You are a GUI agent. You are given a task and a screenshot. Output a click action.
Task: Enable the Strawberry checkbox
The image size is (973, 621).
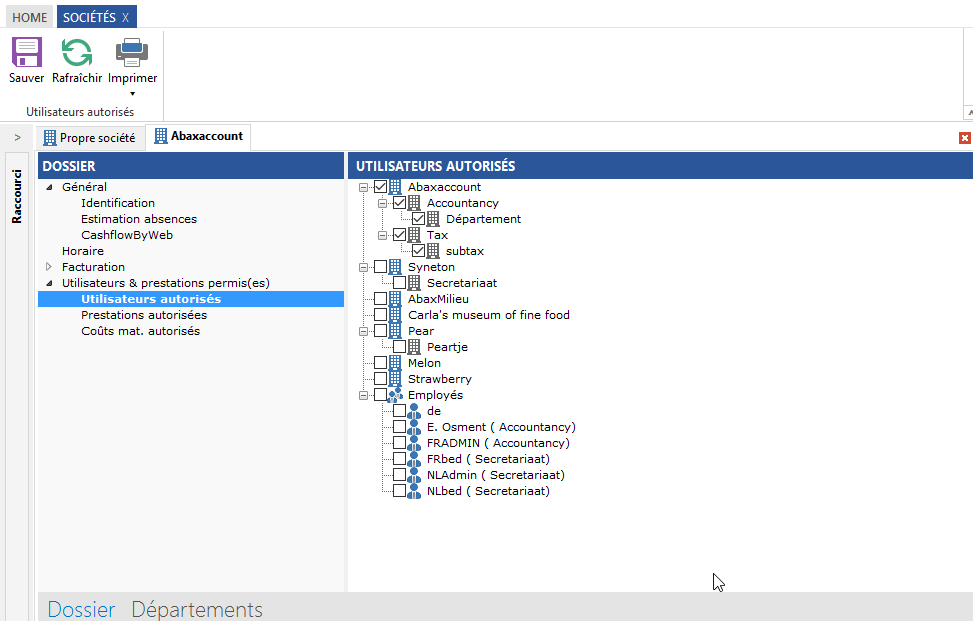380,379
